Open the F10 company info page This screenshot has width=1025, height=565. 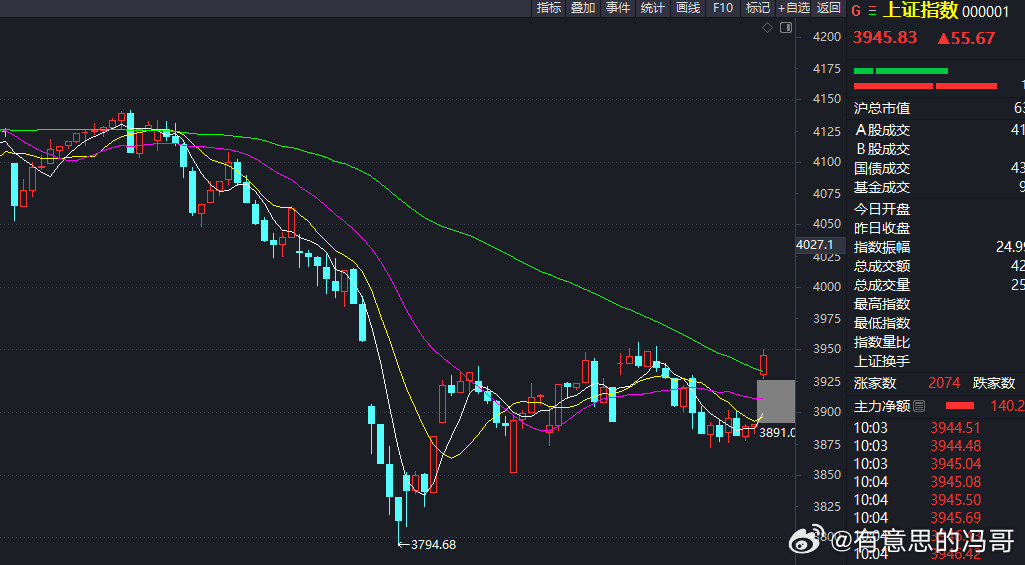(x=722, y=8)
